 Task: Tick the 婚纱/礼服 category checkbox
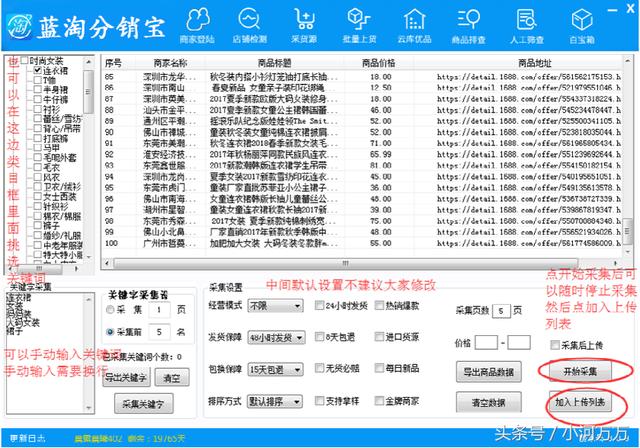point(38,235)
